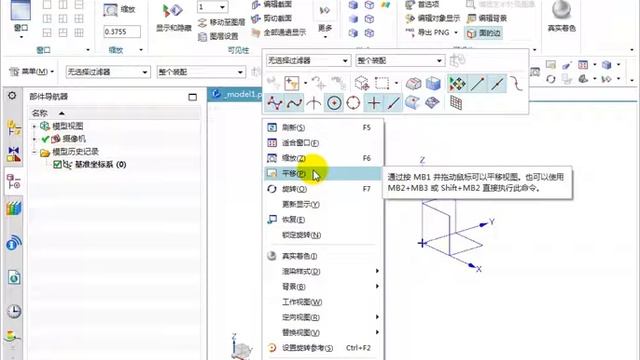
Task: Toggle the enable snap points icon
Action: pyautogui.click(x=457, y=83)
